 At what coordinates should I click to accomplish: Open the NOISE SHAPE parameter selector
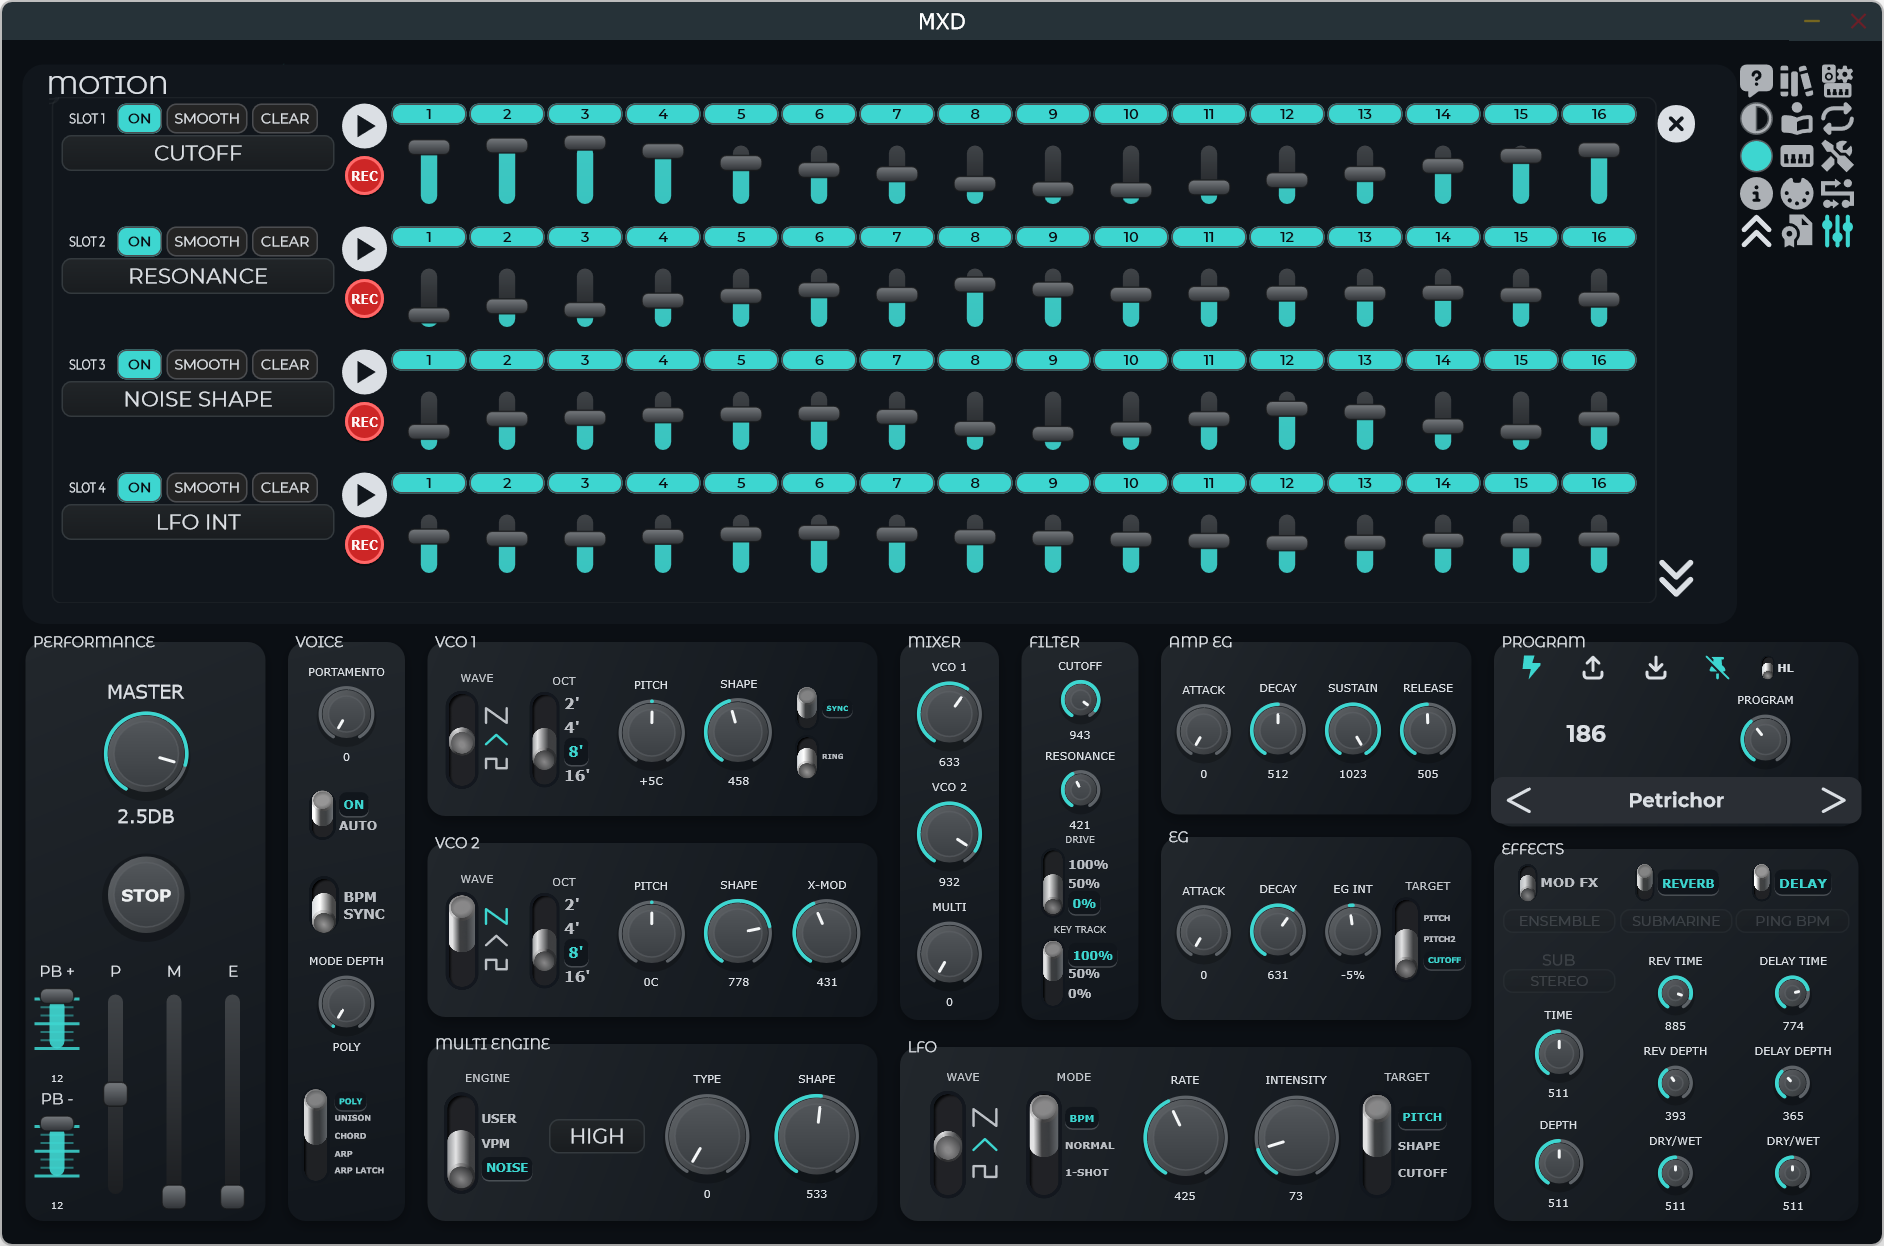(198, 399)
